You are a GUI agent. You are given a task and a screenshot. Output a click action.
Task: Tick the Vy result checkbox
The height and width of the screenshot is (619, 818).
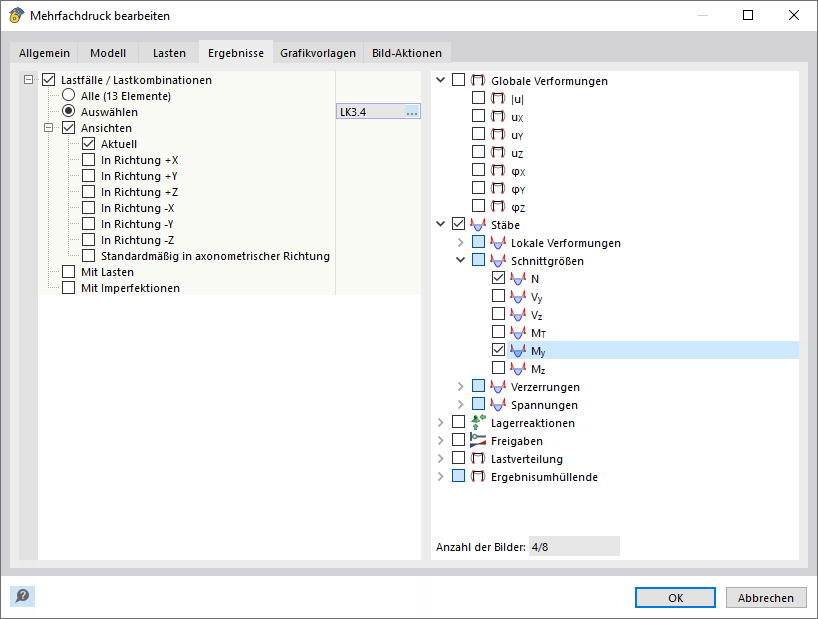pyautogui.click(x=498, y=296)
